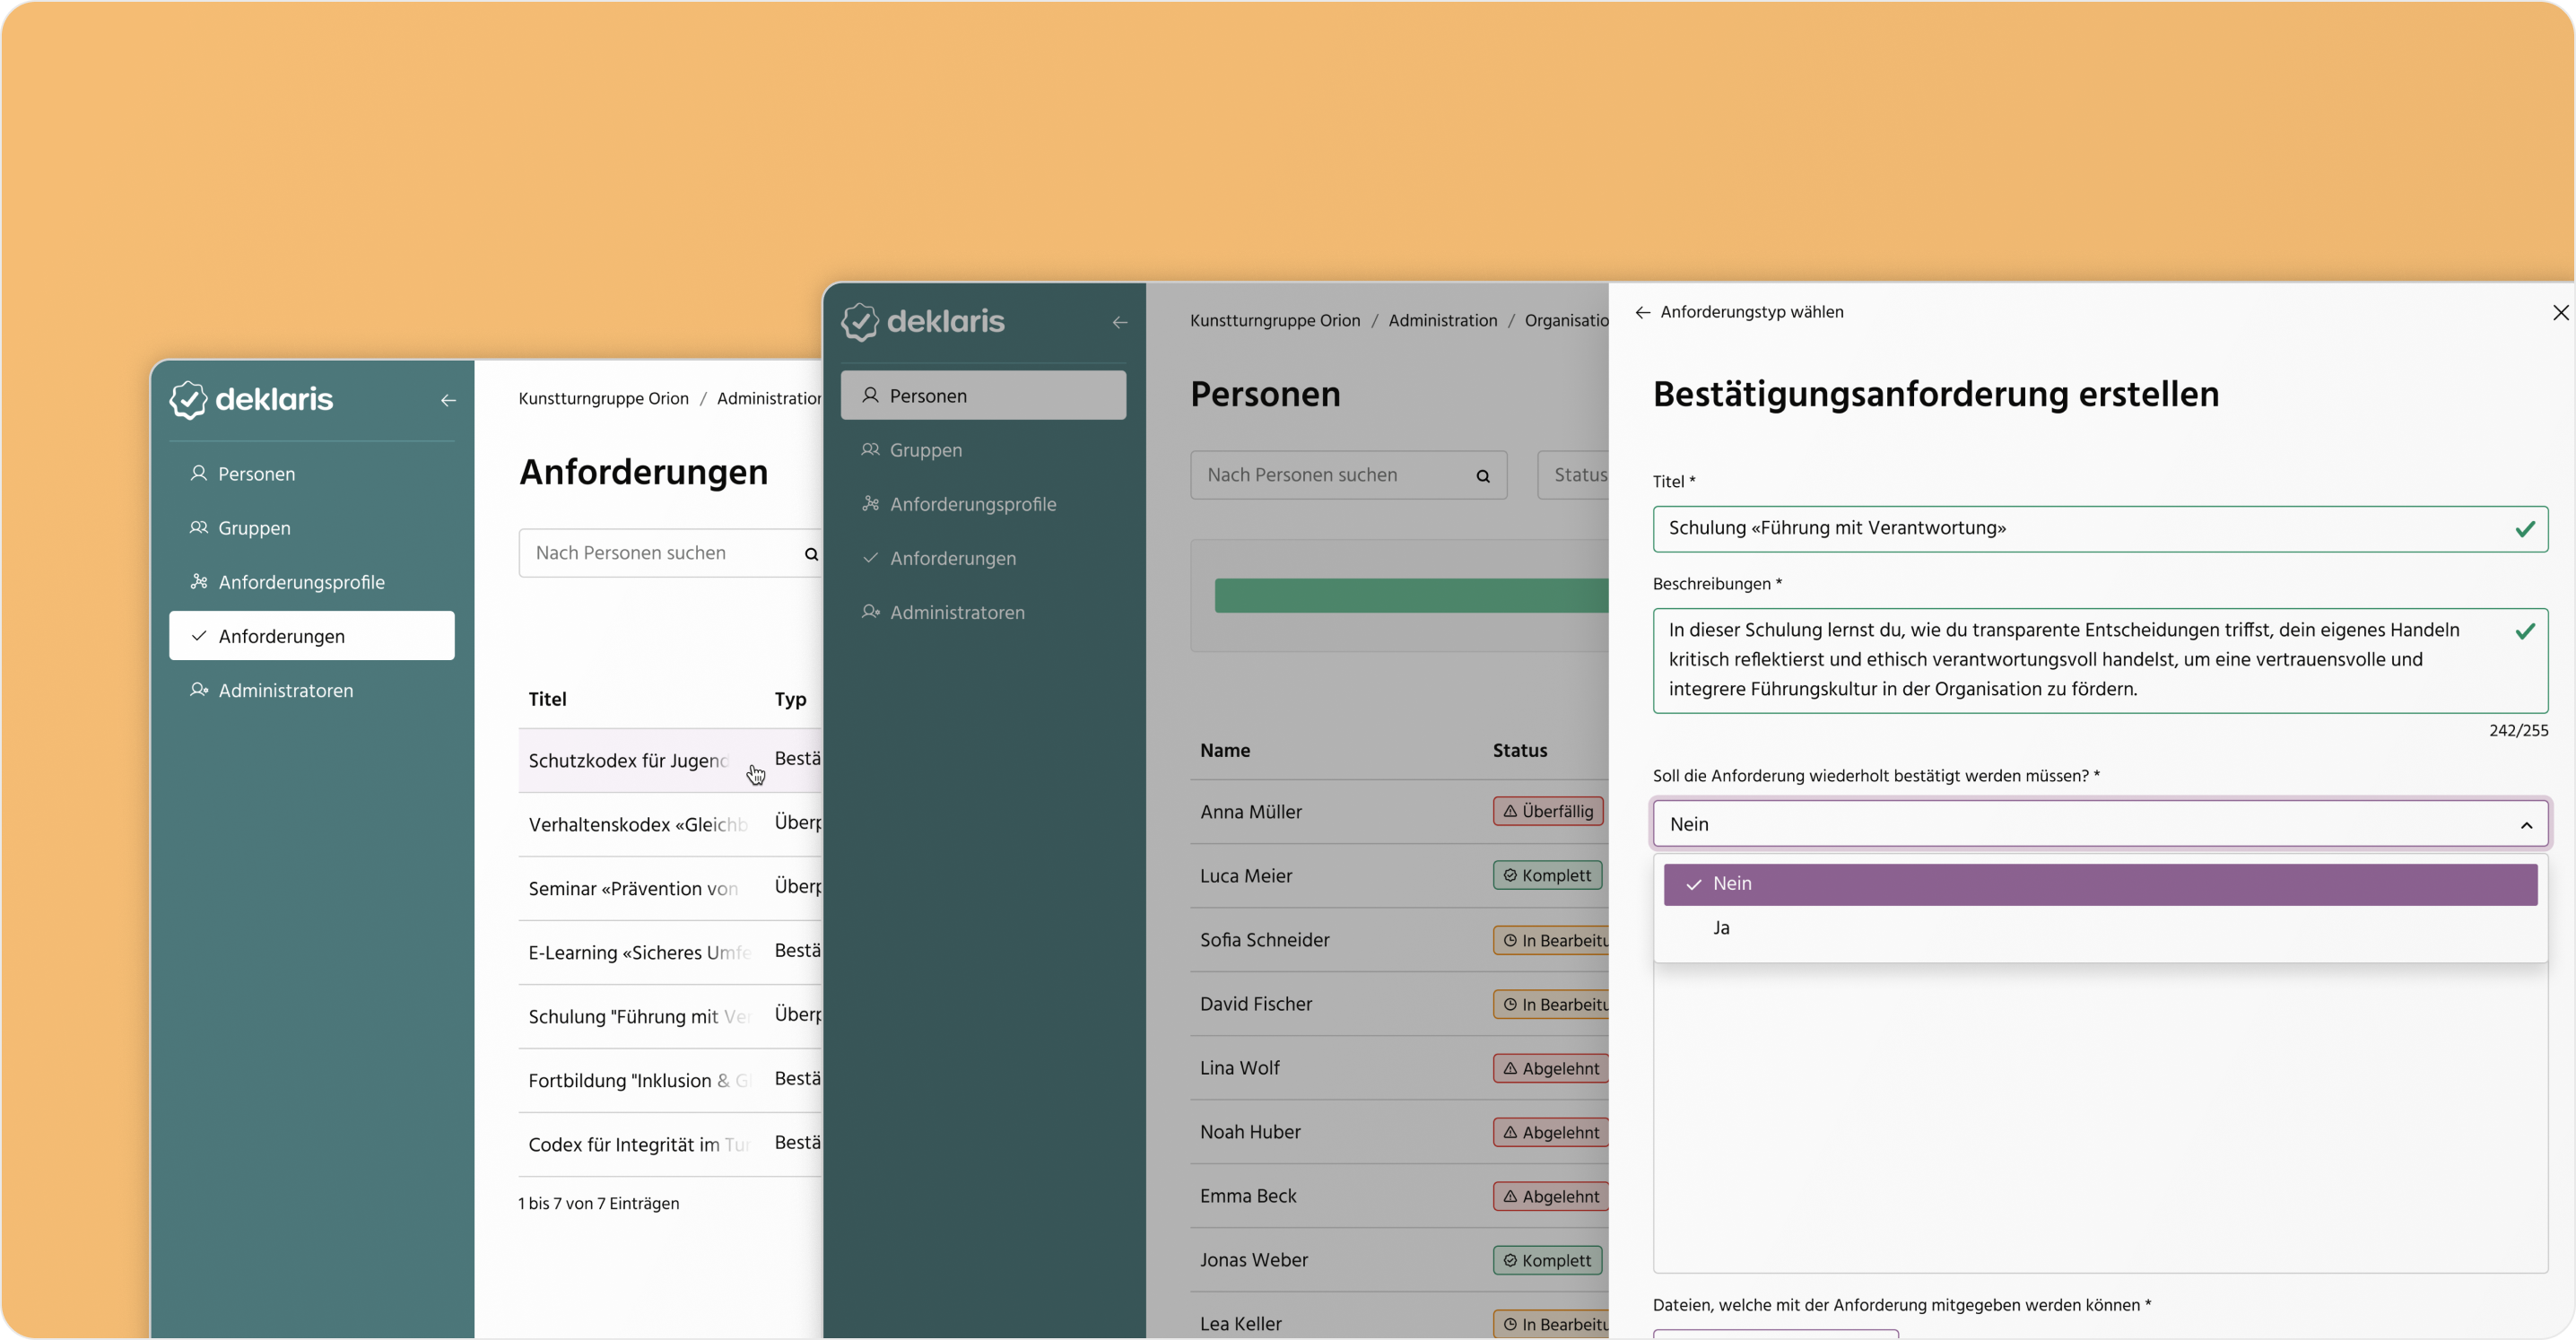Open Personen in the left sidebar
2576x1340 pixels.
[256, 474]
